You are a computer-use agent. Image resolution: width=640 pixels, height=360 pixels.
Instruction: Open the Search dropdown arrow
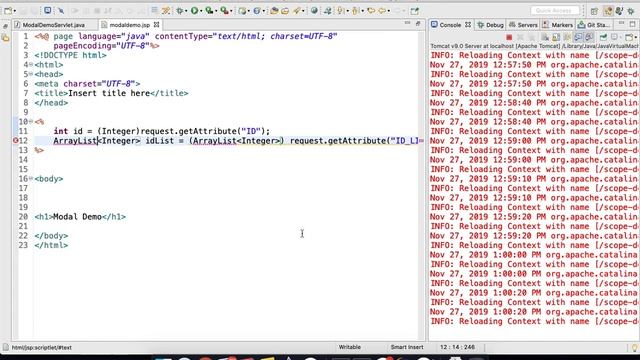(x=303, y=11)
